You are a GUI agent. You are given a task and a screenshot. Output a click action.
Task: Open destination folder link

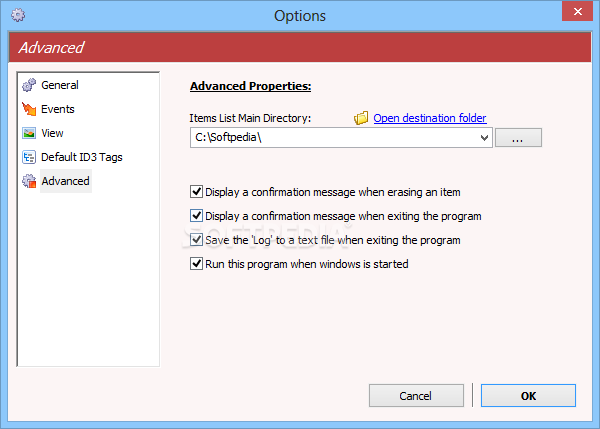(x=430, y=118)
